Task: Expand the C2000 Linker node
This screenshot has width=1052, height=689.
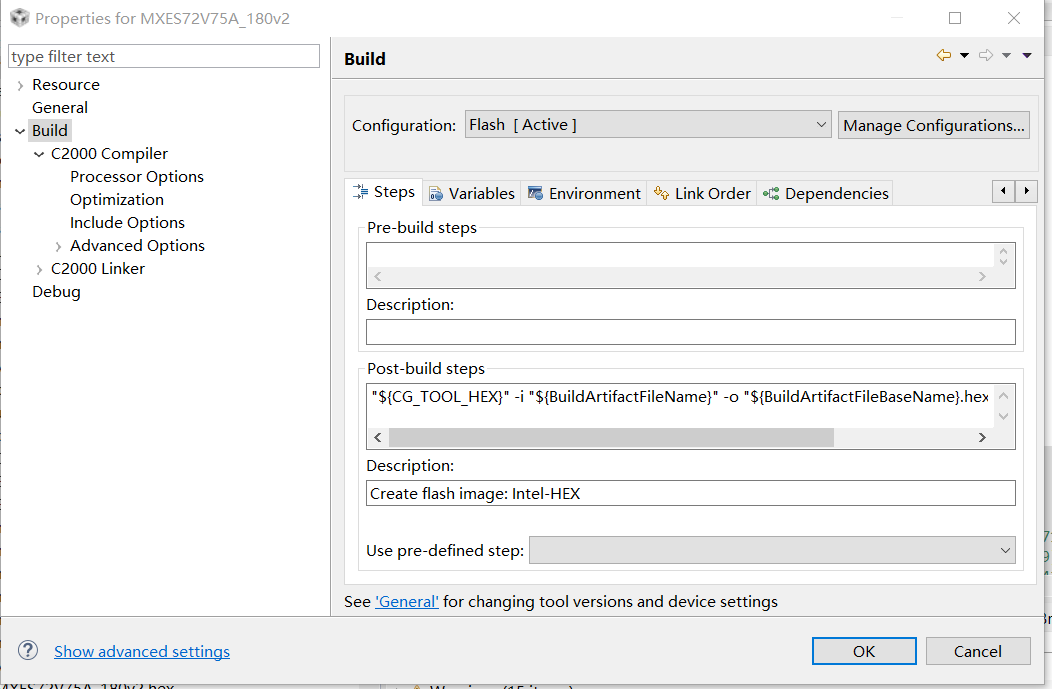Action: tap(39, 269)
